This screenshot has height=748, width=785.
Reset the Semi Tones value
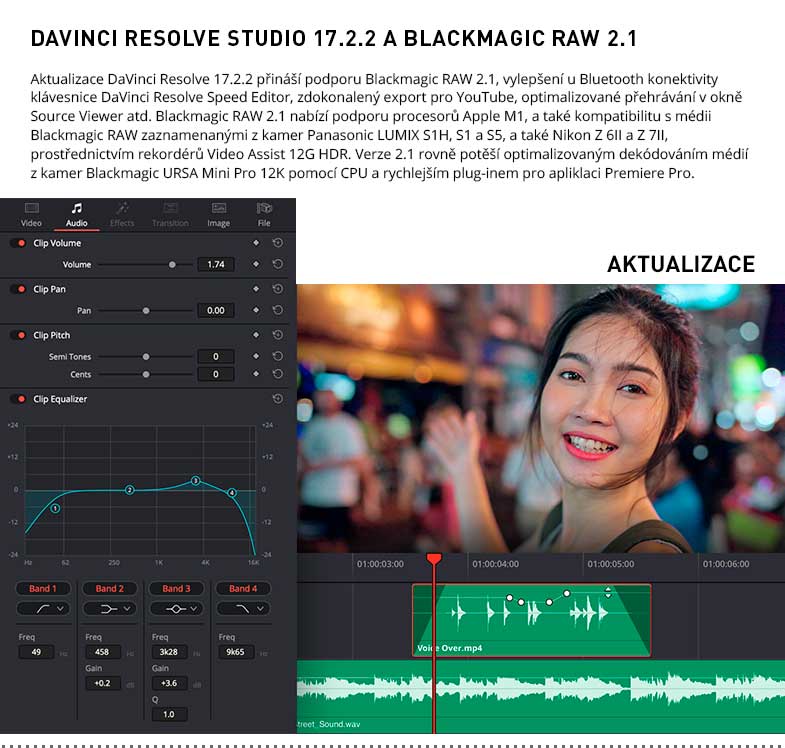point(277,356)
